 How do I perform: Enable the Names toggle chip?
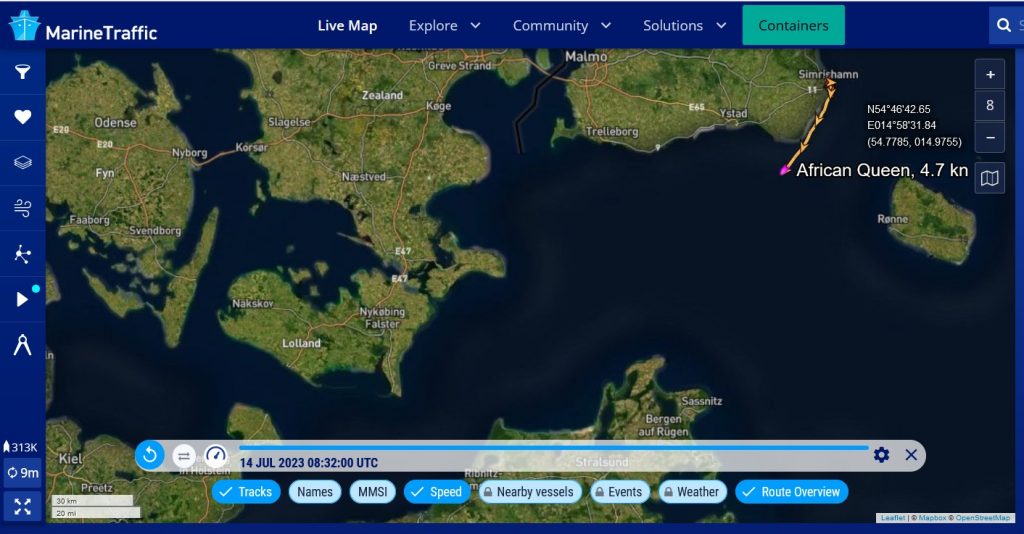(x=314, y=492)
